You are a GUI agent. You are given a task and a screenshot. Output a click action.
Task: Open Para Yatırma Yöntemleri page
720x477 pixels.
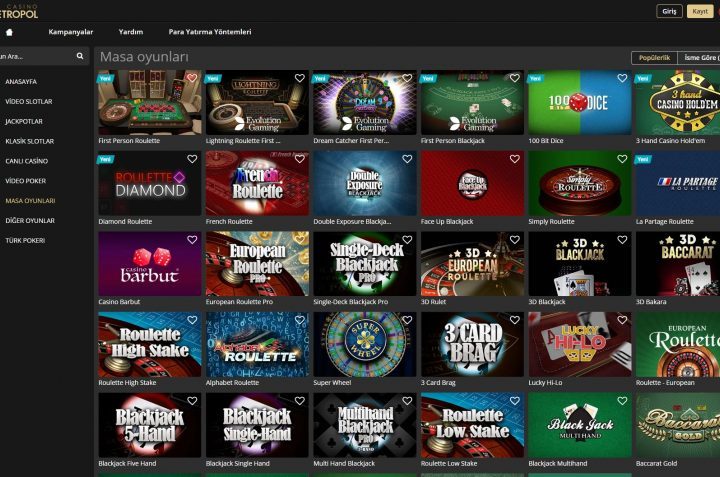pos(210,32)
